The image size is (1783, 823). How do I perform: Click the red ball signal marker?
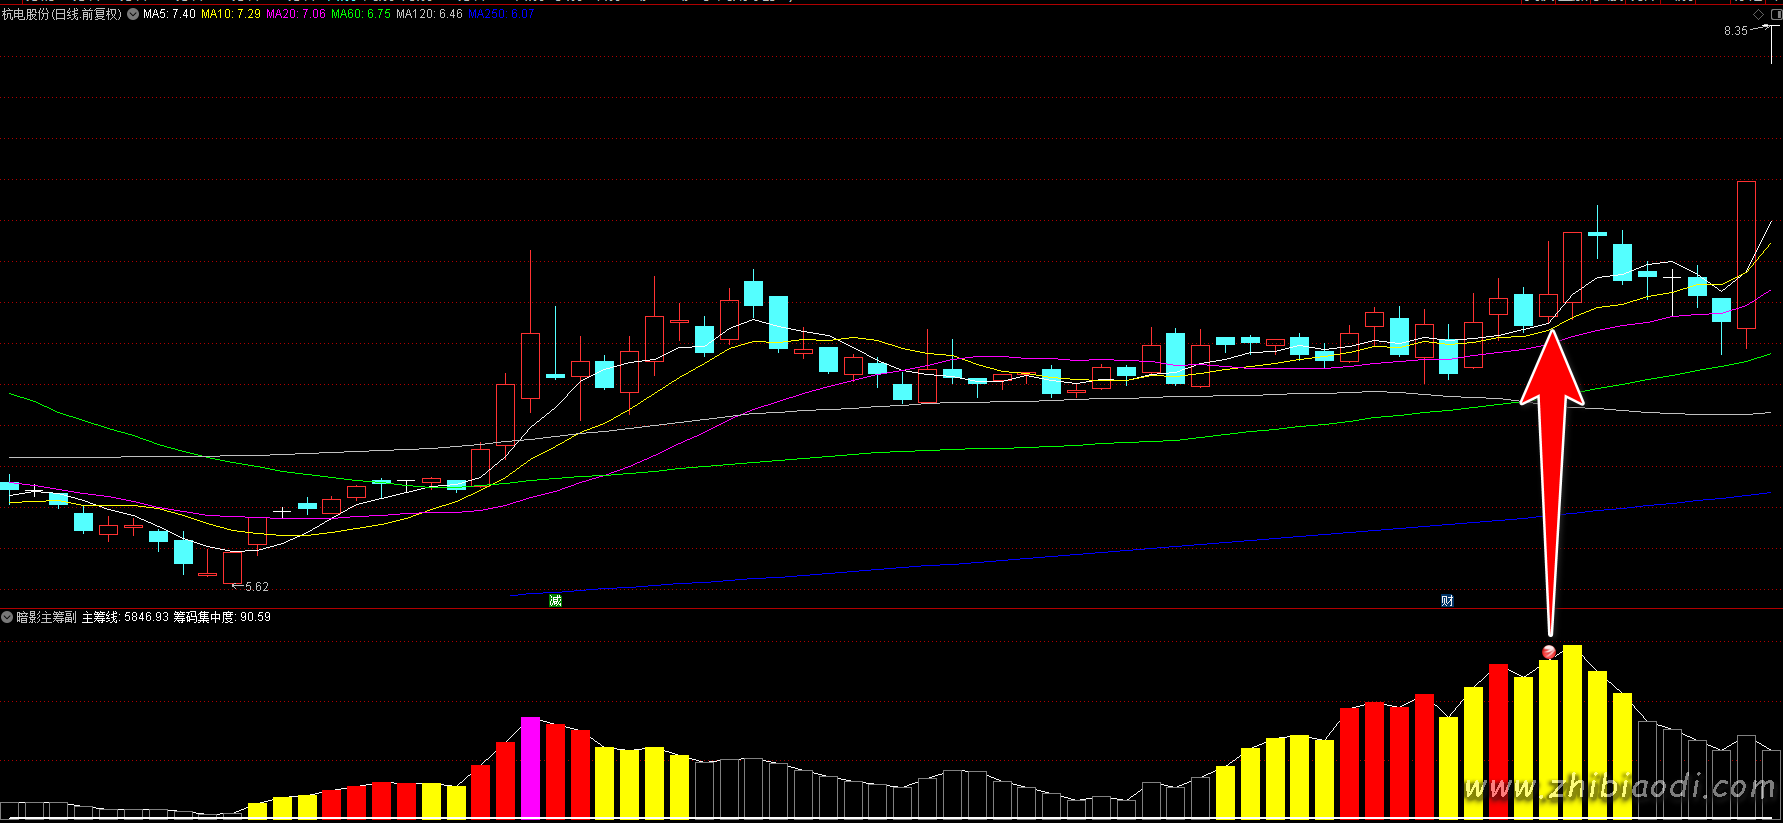click(1549, 652)
